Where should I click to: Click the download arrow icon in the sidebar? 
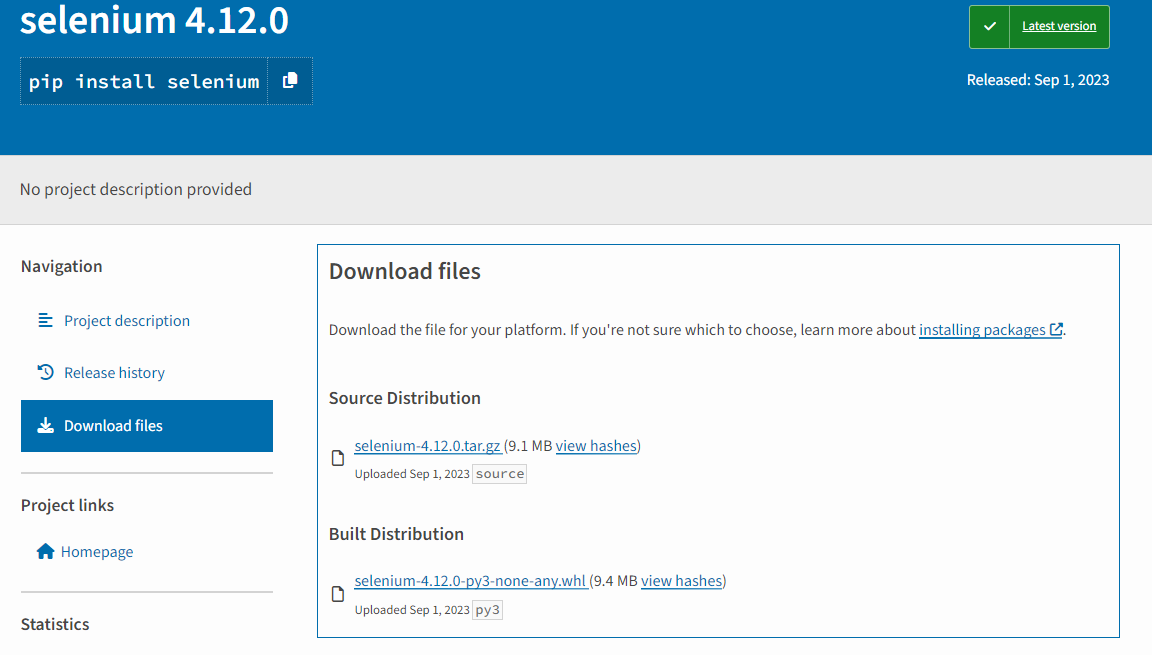click(46, 426)
